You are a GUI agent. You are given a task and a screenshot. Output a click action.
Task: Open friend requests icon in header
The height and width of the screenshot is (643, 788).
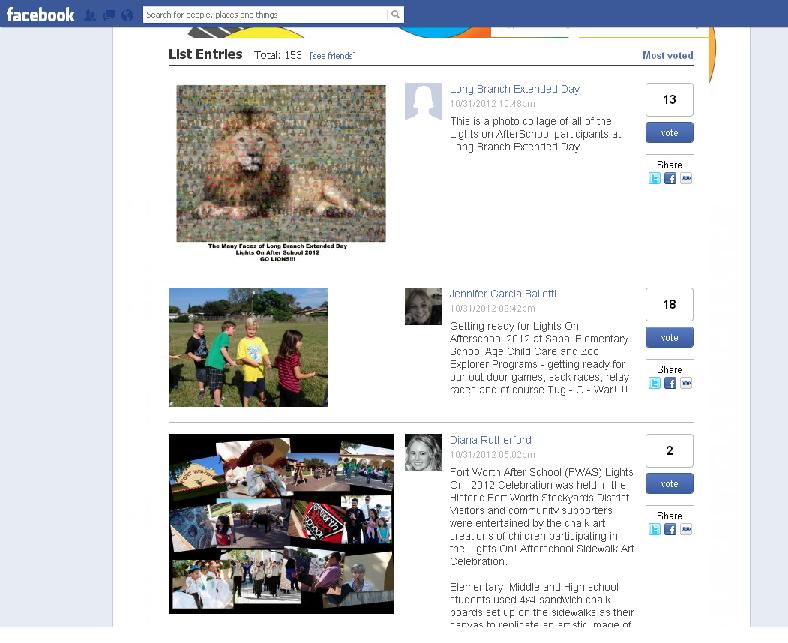(x=90, y=15)
